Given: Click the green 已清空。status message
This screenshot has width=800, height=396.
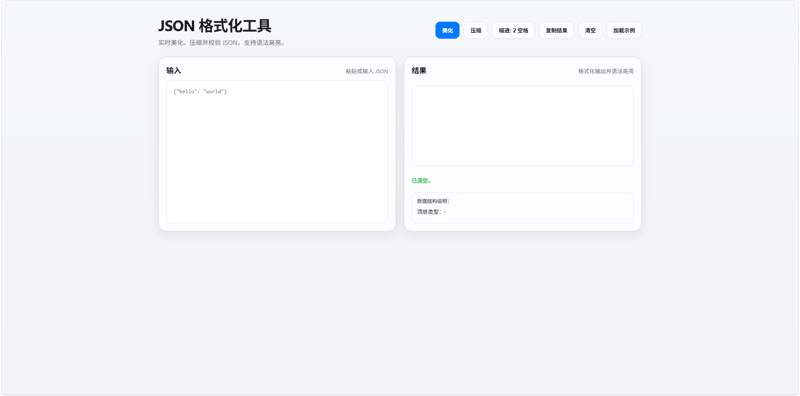Looking at the screenshot, I should [421, 181].
